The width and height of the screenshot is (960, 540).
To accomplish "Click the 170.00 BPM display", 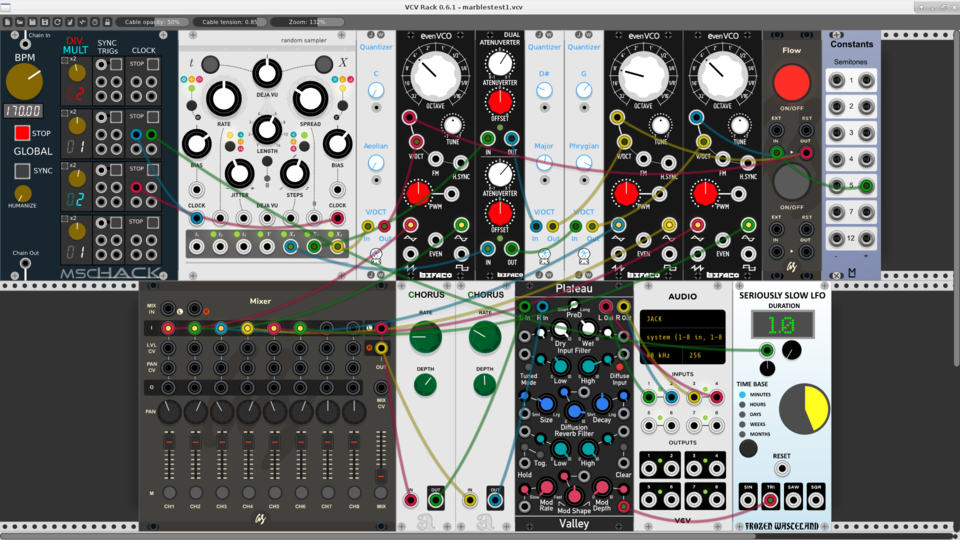I will [x=23, y=111].
